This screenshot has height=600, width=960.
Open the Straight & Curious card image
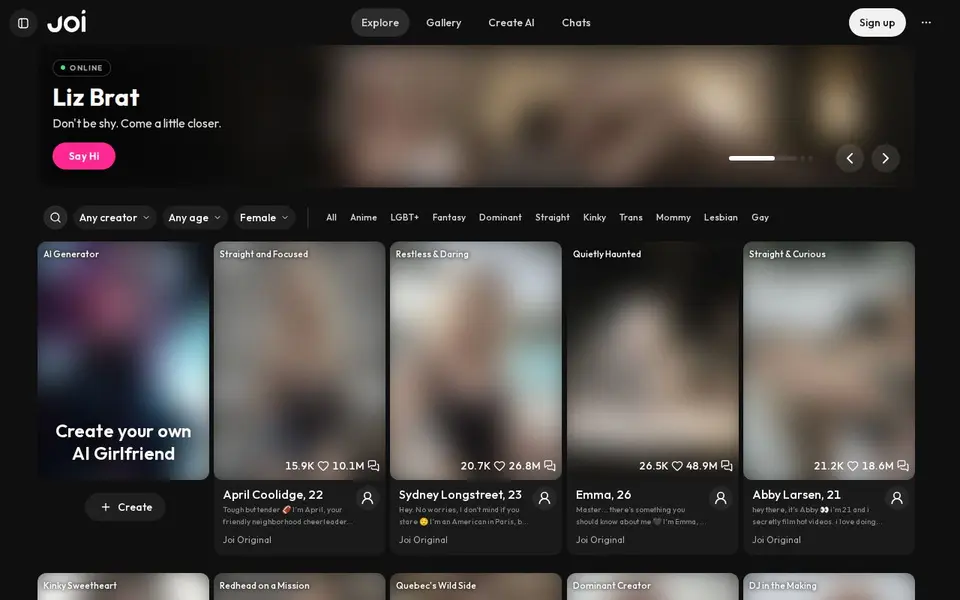(x=829, y=361)
